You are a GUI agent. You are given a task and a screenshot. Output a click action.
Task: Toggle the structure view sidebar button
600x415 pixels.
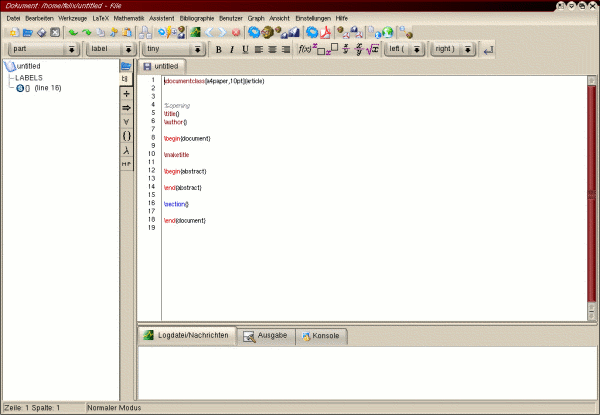(126, 78)
